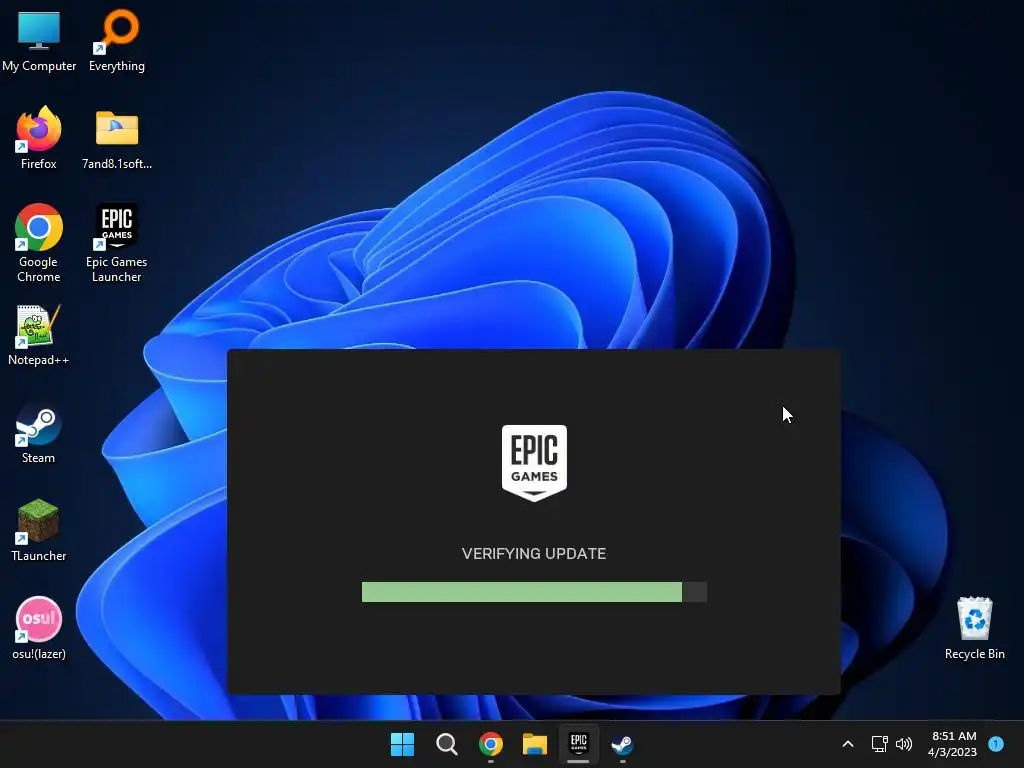Open the Windows Start menu
The image size is (1024, 768).
(402, 744)
